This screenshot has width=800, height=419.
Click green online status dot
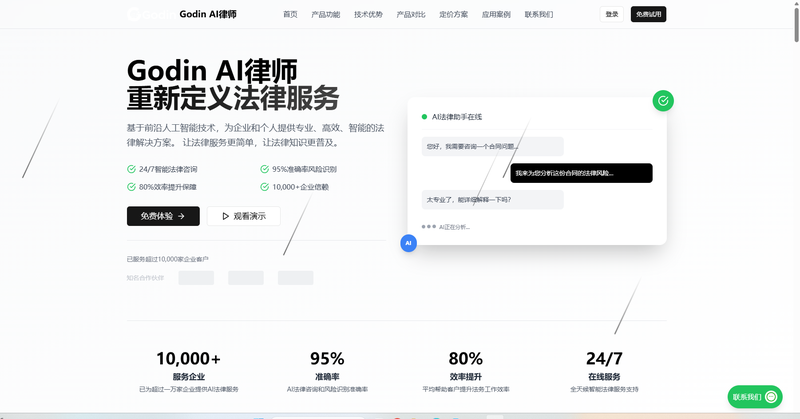click(424, 117)
